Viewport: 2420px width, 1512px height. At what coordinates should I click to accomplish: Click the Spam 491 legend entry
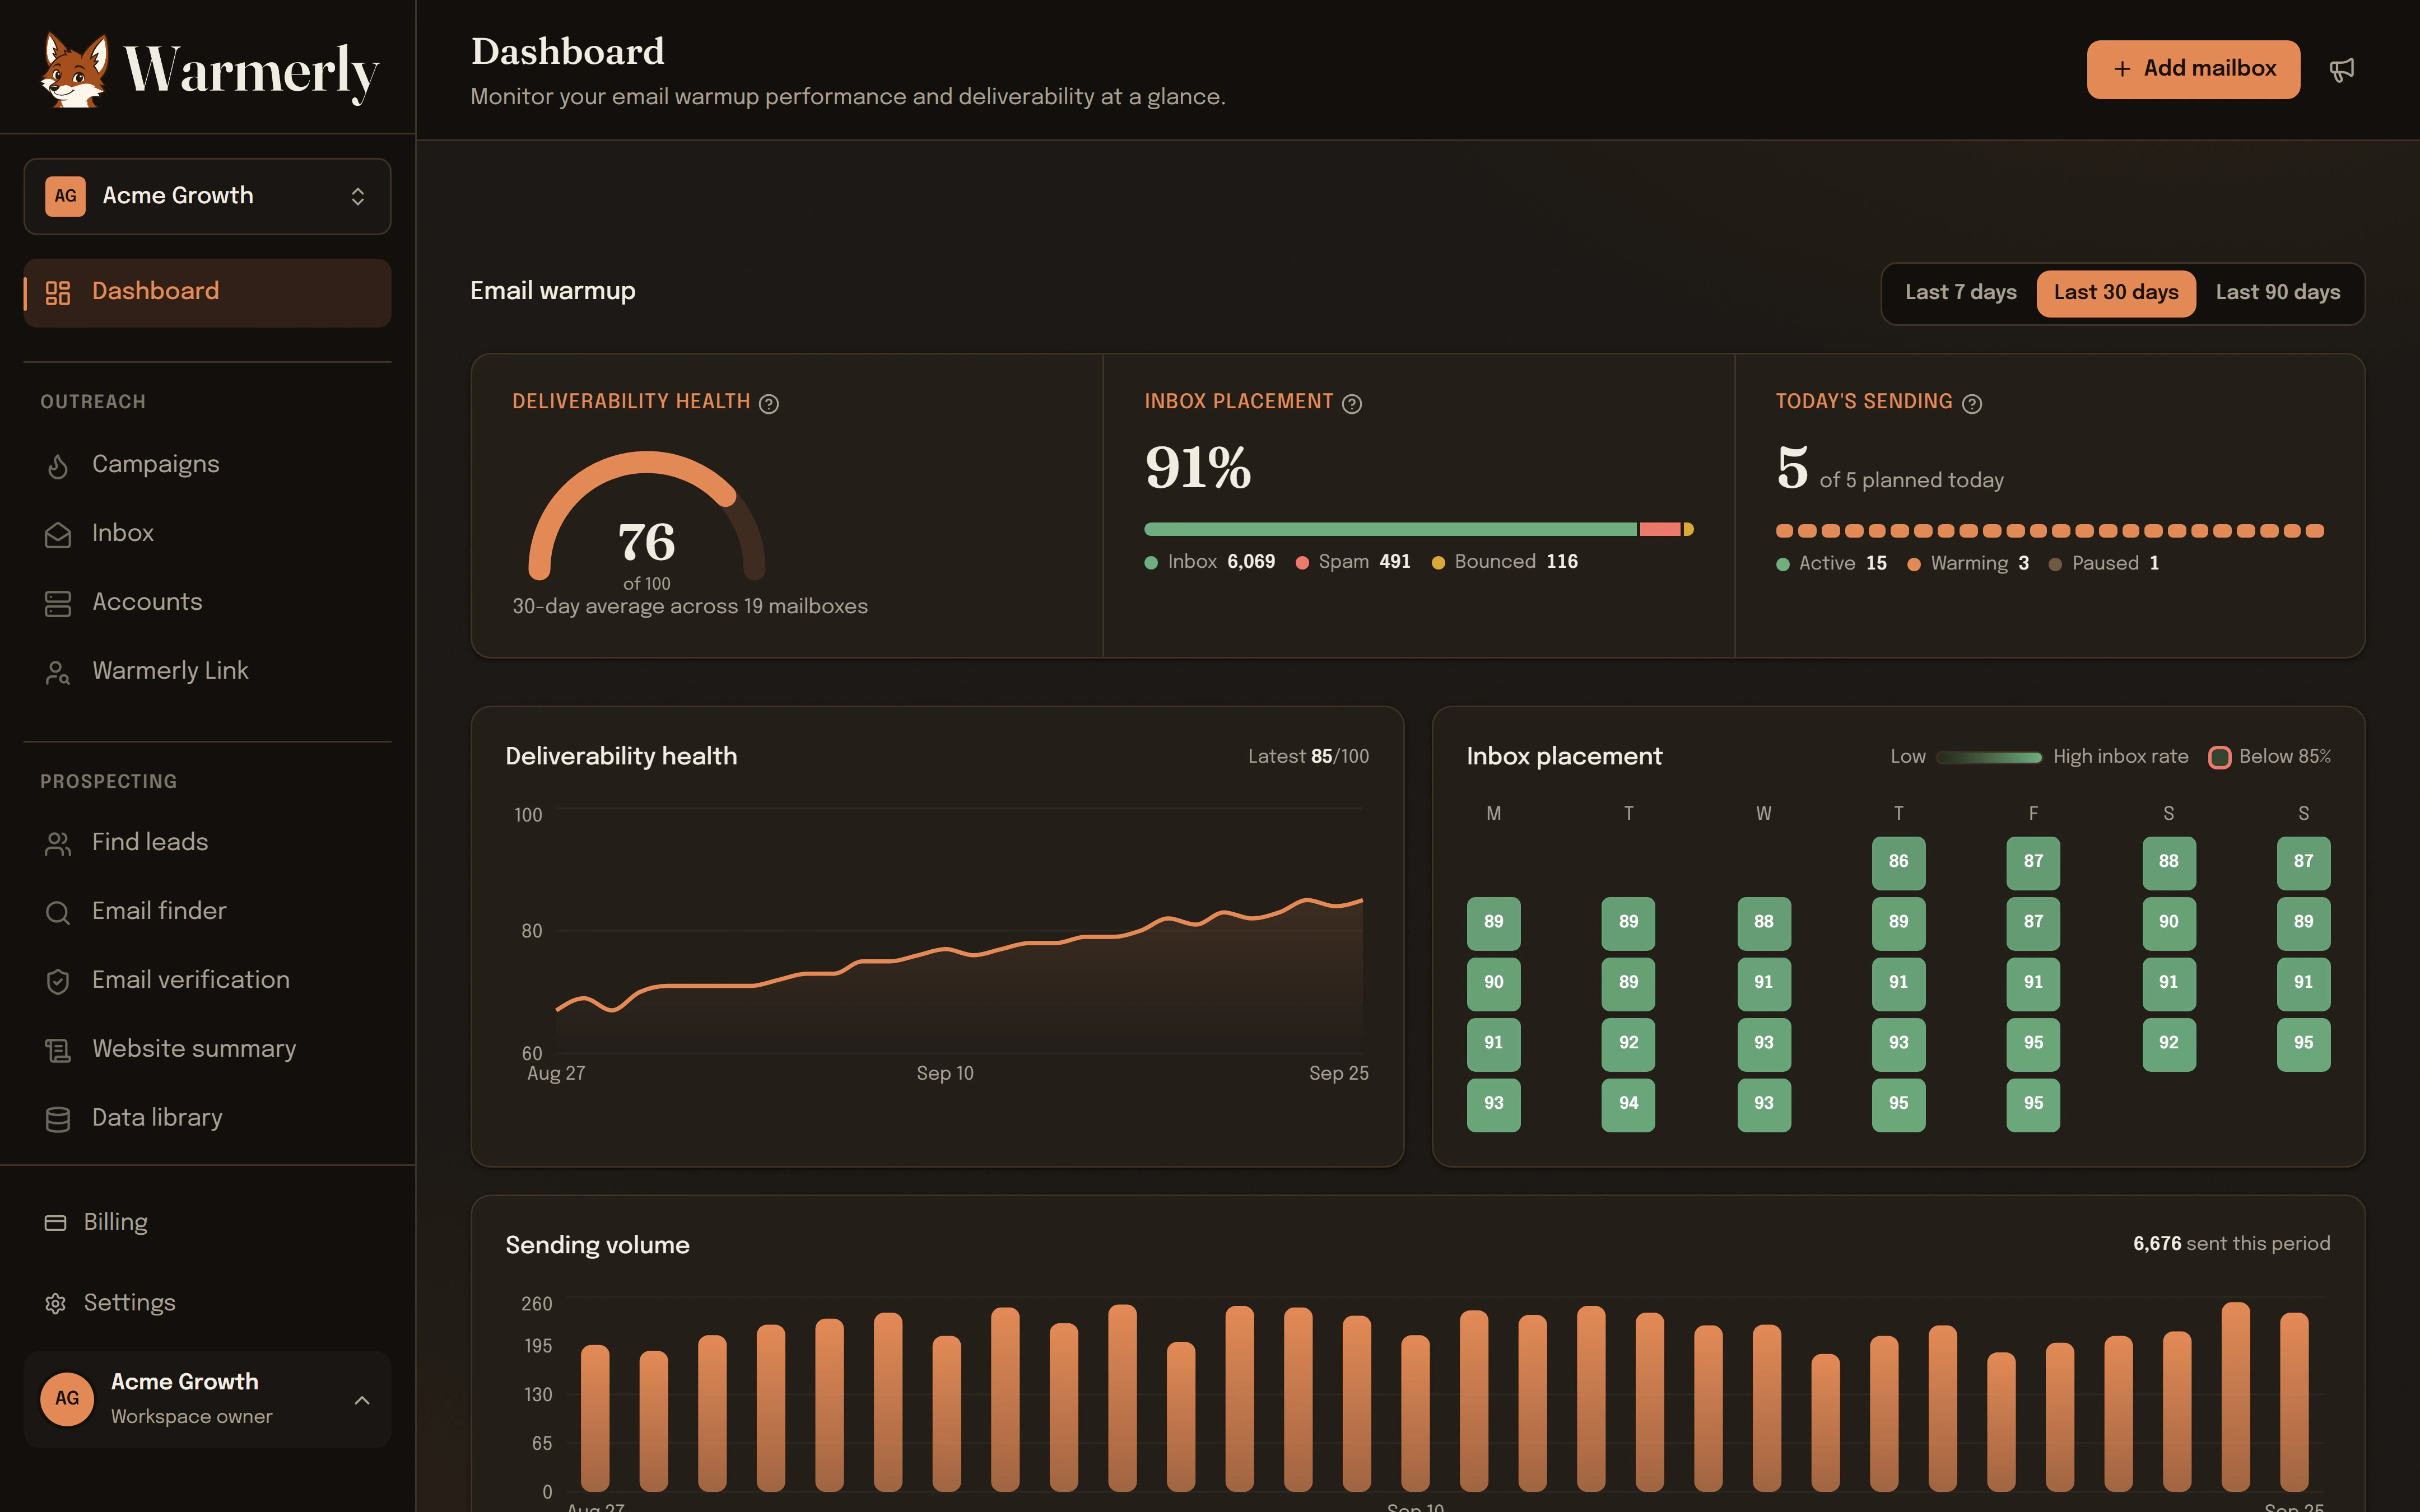tap(1353, 562)
